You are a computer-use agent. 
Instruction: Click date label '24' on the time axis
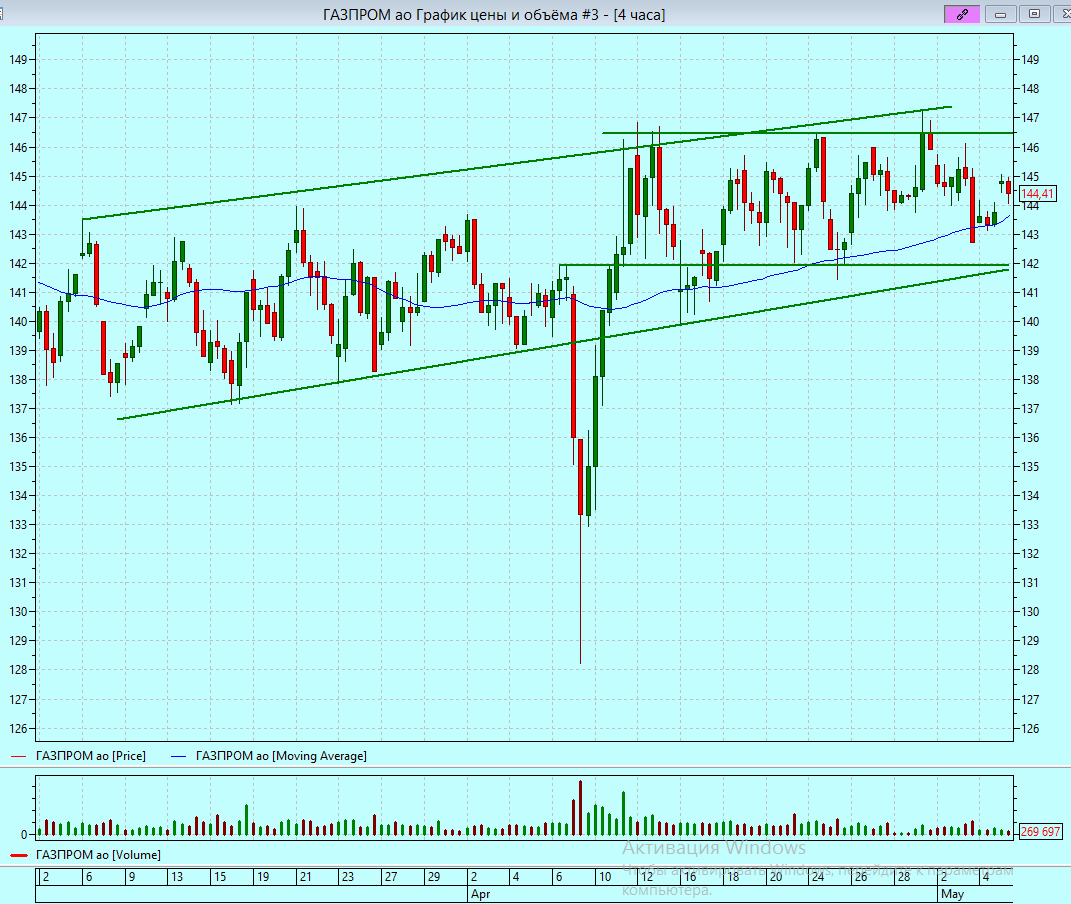(818, 877)
